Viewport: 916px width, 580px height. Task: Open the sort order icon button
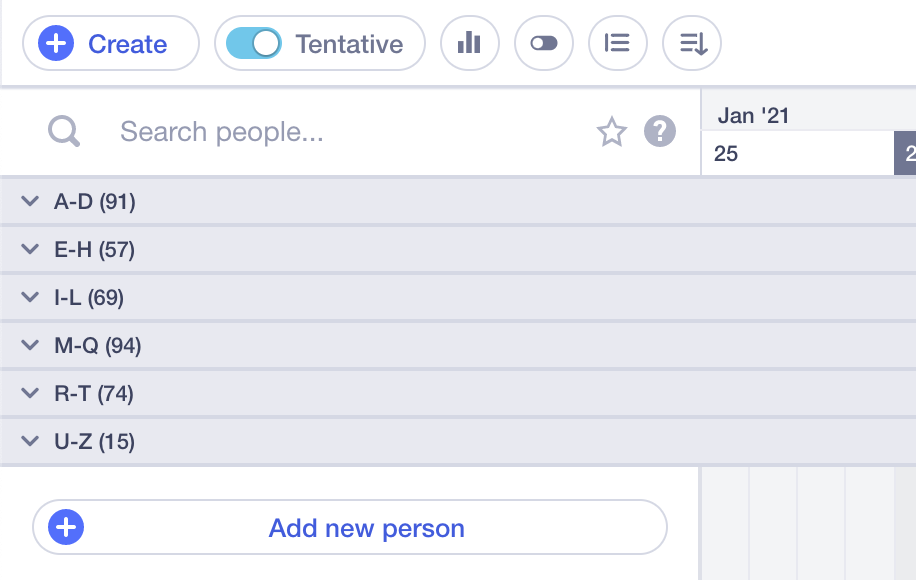[x=692, y=43]
